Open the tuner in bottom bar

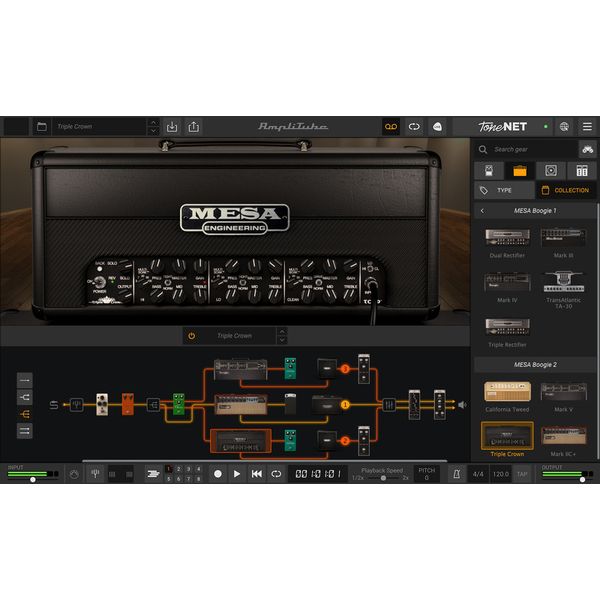[95, 474]
